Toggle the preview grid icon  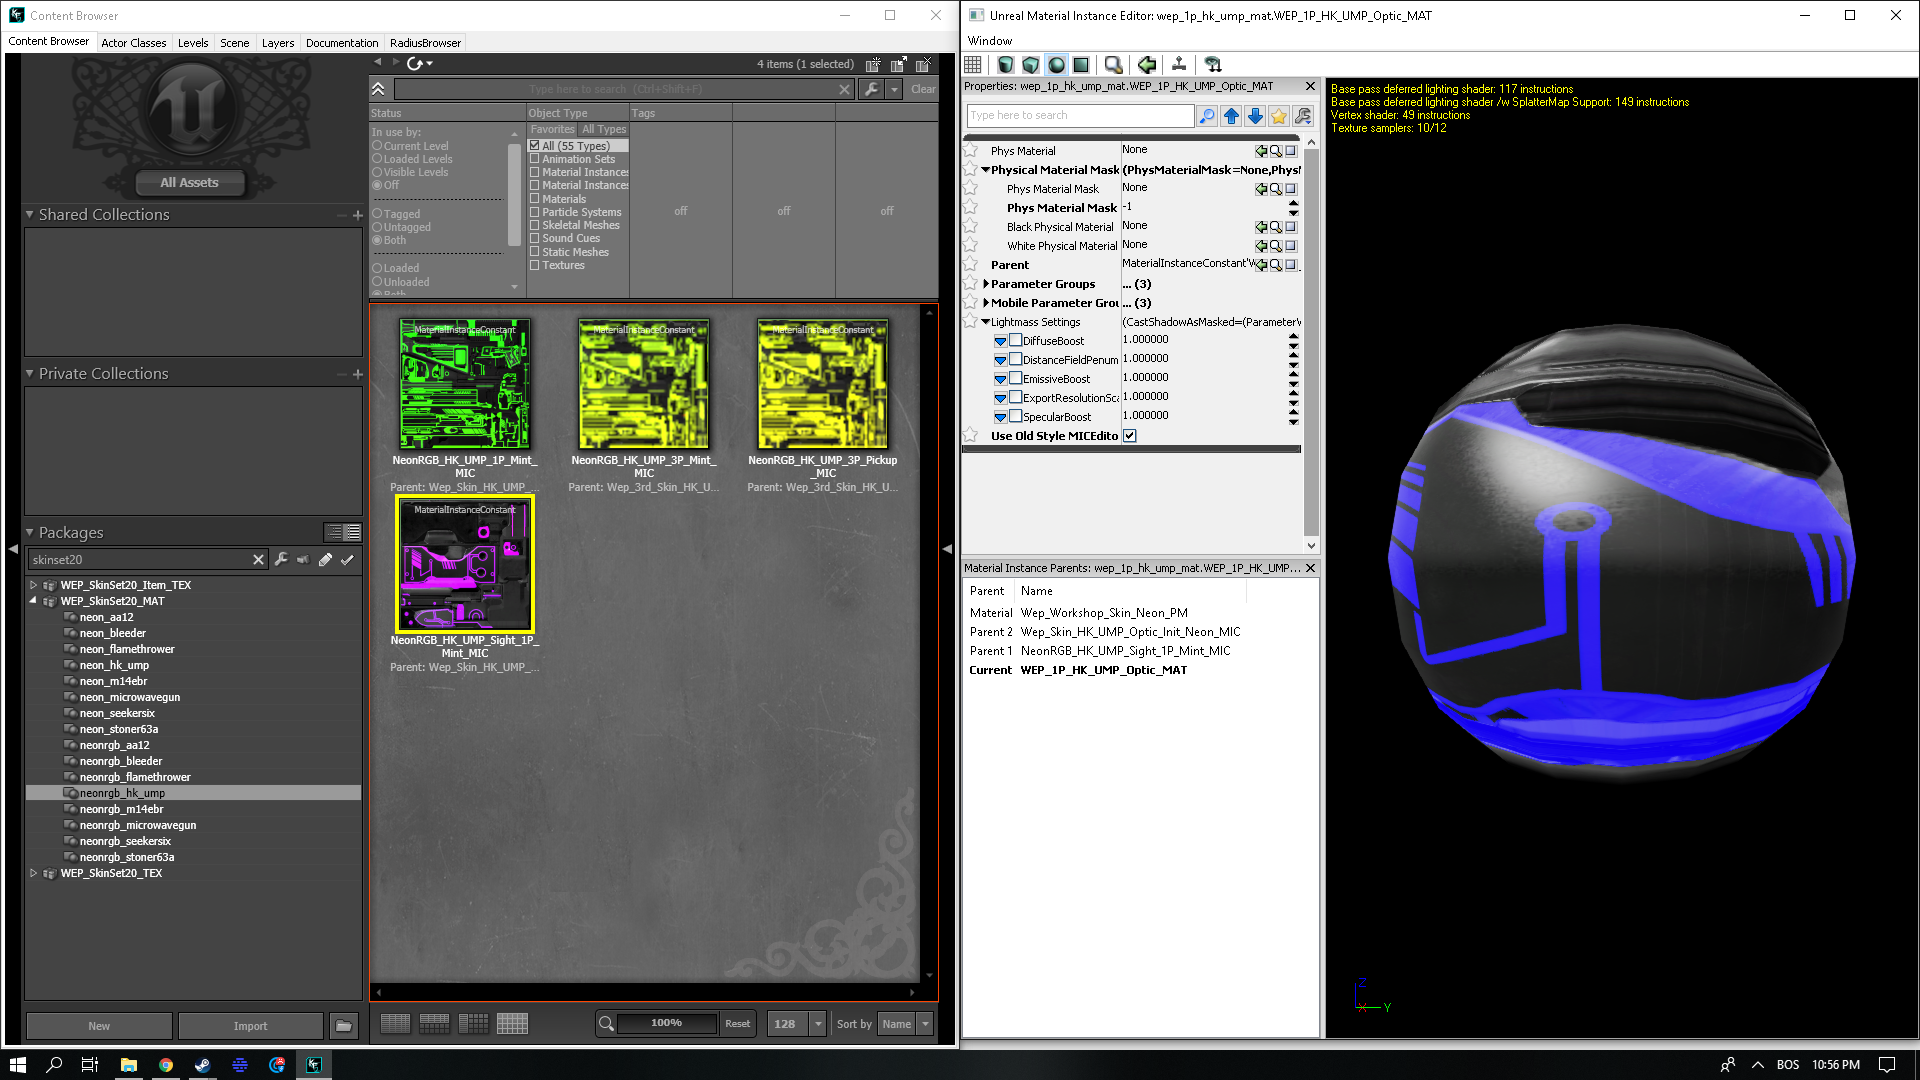click(973, 65)
